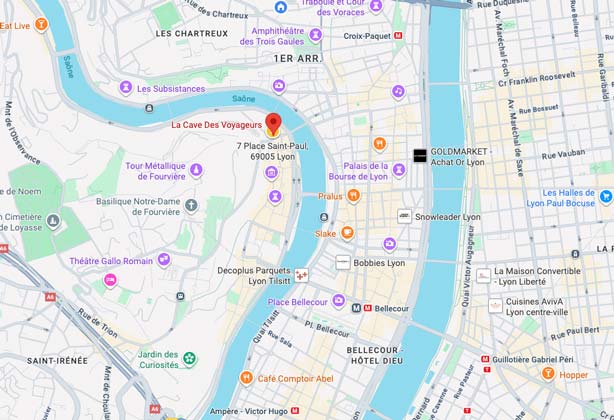Click the Café Comptoir Abel restaurant icon
Screen dimensions: 614x420
pyautogui.click(x=246, y=378)
